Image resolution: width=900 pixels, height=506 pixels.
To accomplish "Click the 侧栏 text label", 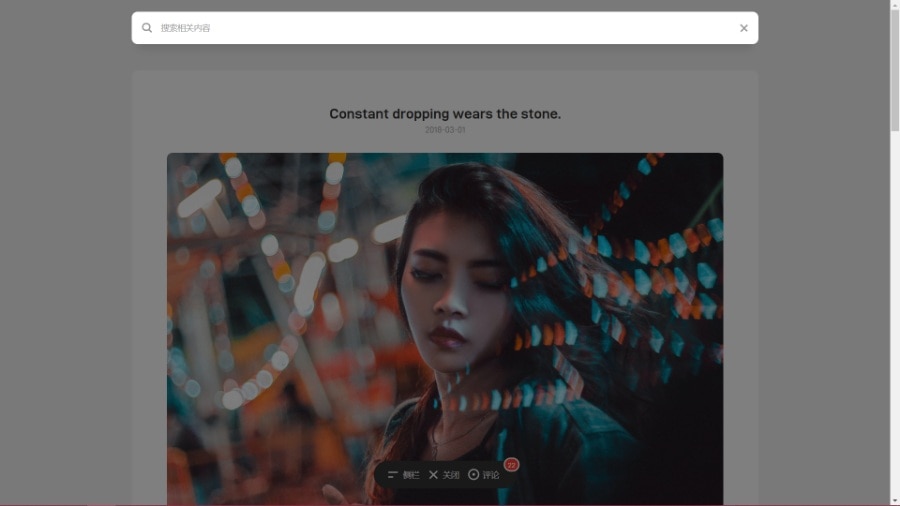I will click(x=411, y=475).
